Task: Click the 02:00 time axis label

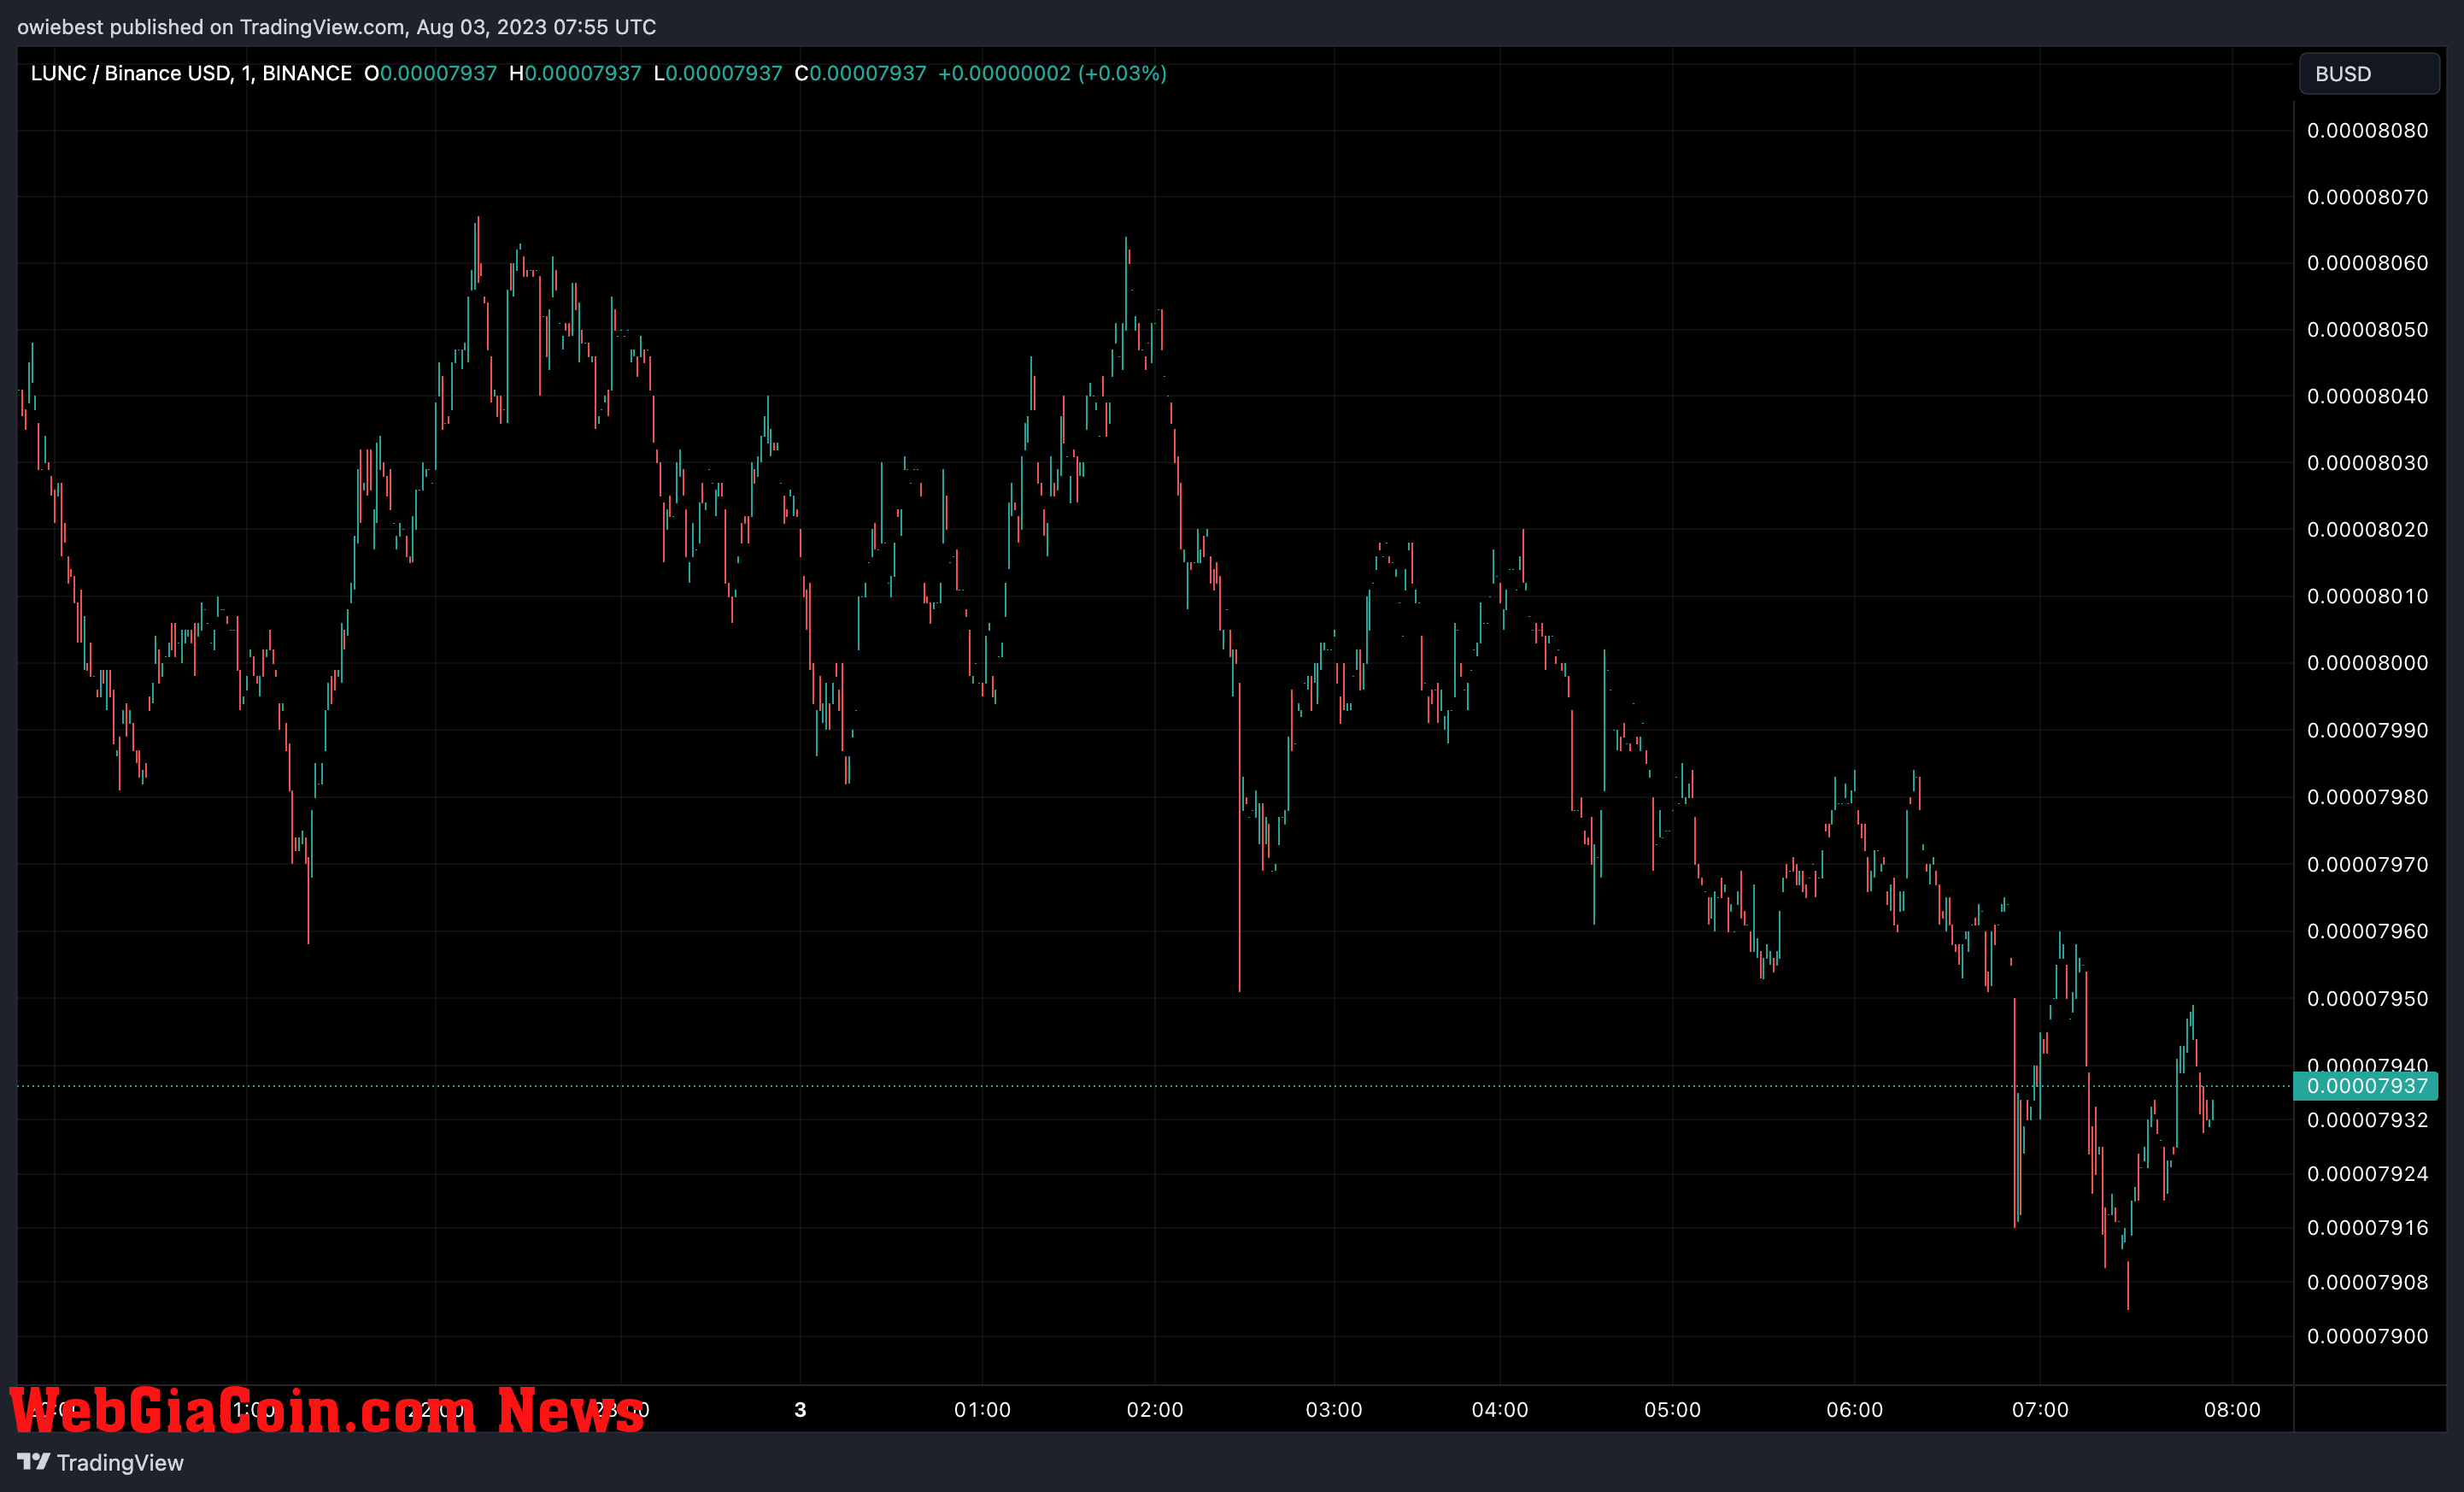Action: tap(1155, 1410)
